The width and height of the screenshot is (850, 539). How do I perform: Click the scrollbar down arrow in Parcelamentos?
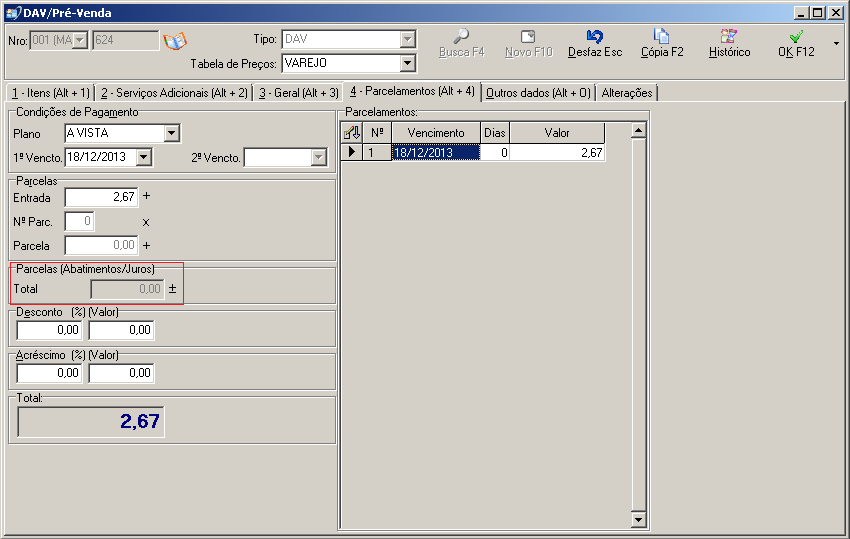click(x=638, y=519)
